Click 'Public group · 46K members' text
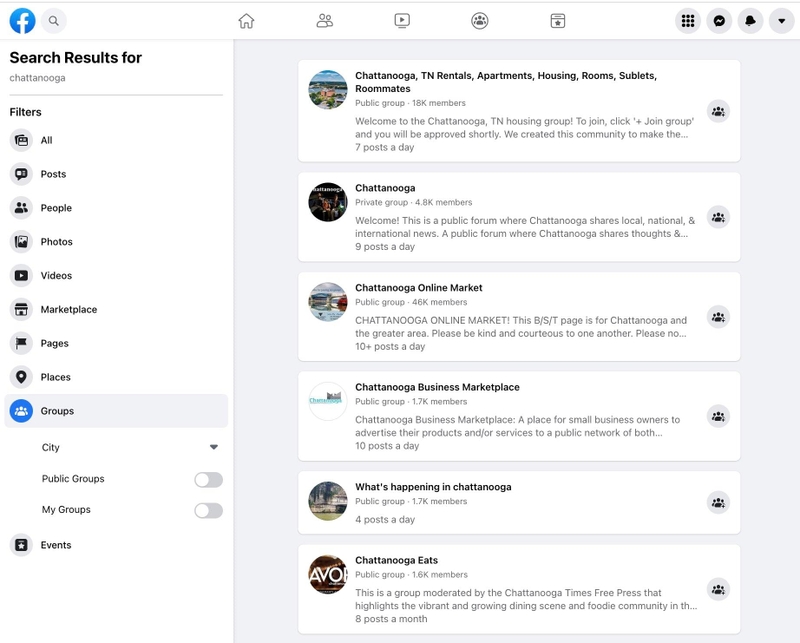The height and width of the screenshot is (643, 800). tap(411, 302)
